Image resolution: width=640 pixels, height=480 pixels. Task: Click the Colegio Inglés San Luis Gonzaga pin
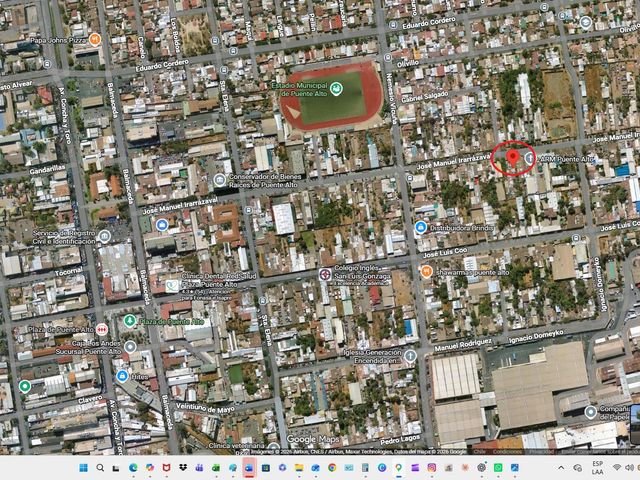tap(325, 274)
